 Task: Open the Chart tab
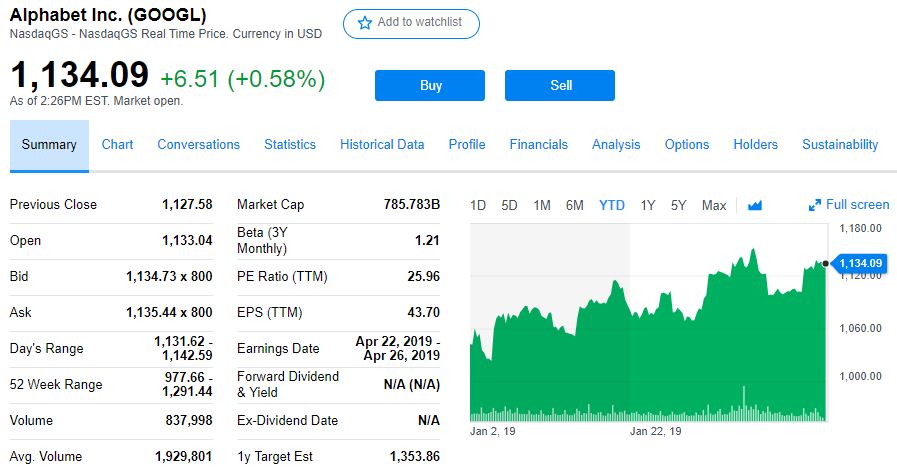[117, 145]
